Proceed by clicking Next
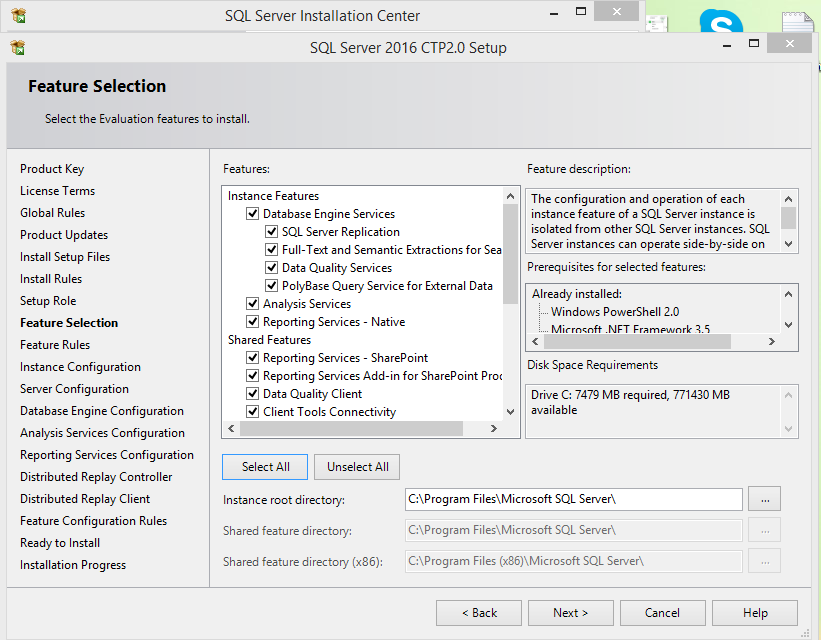821x640 pixels. point(570,612)
